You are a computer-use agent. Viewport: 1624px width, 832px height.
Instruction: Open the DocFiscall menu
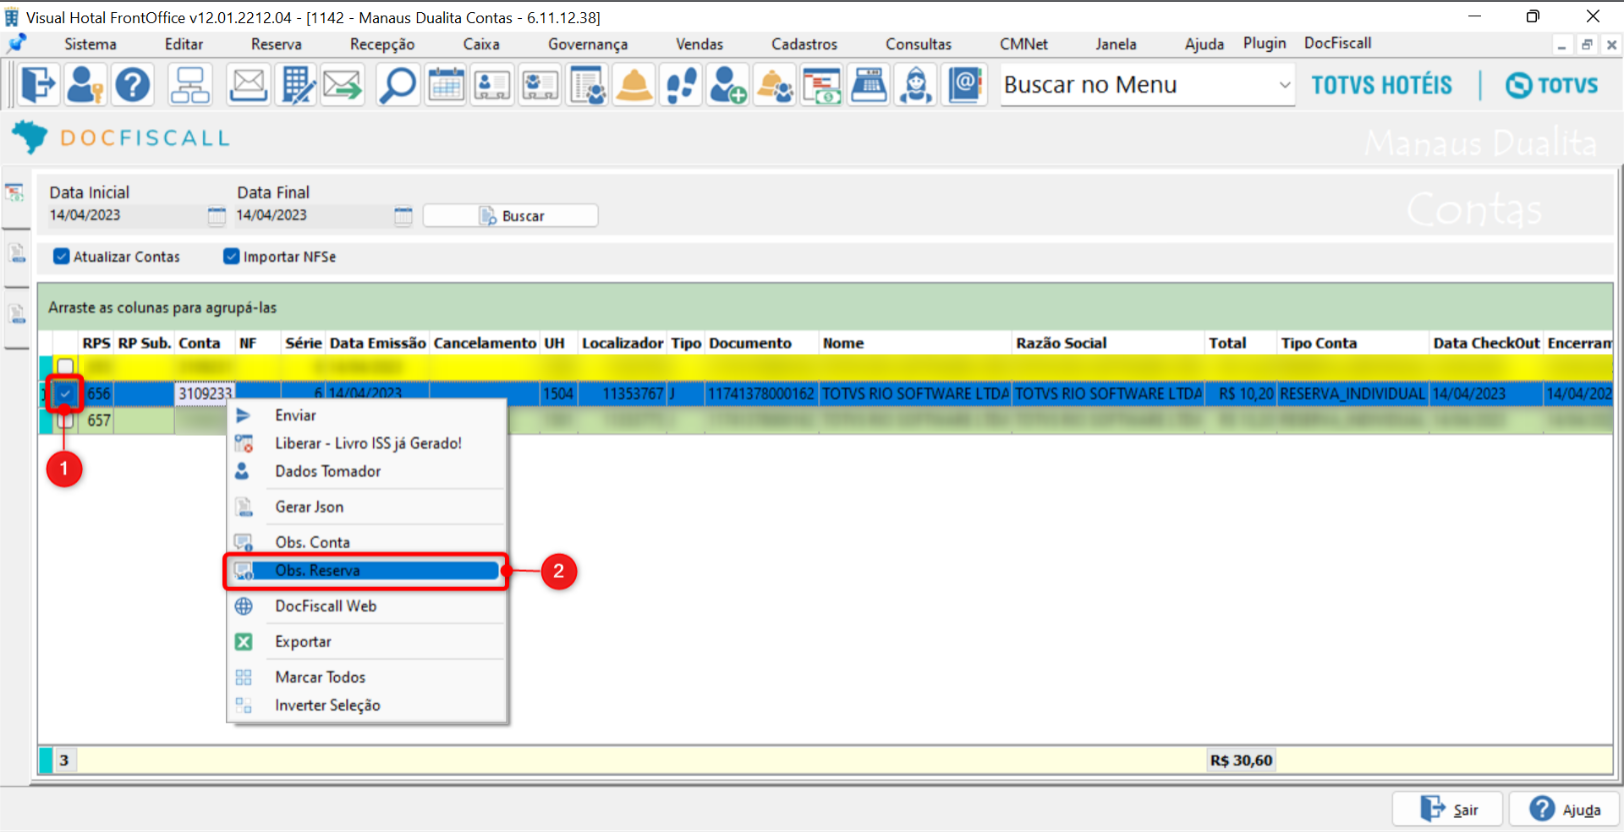tap(1337, 43)
